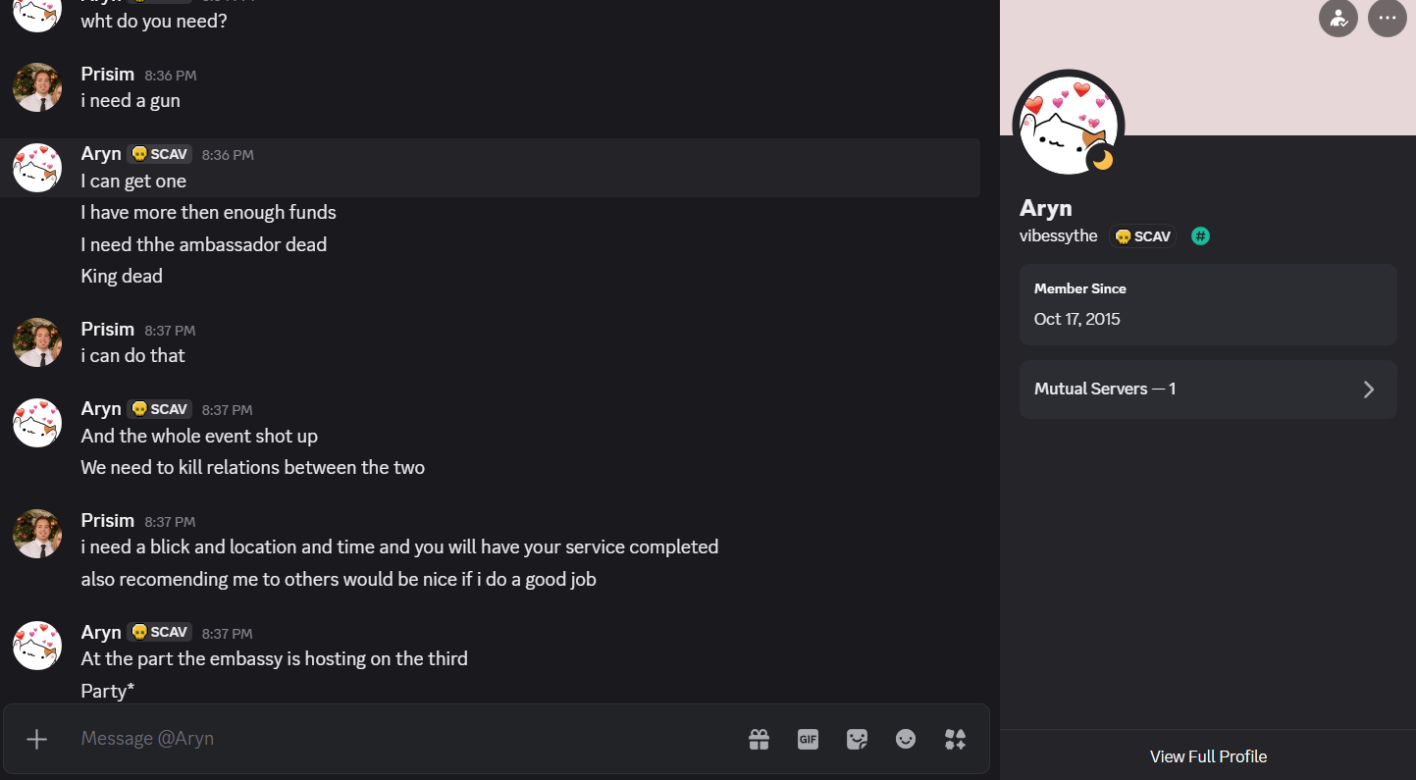Viewport: 1416px width, 780px height.
Task: Click the Aryn username at 8:36 PM message
Action: pyautogui.click(x=101, y=154)
